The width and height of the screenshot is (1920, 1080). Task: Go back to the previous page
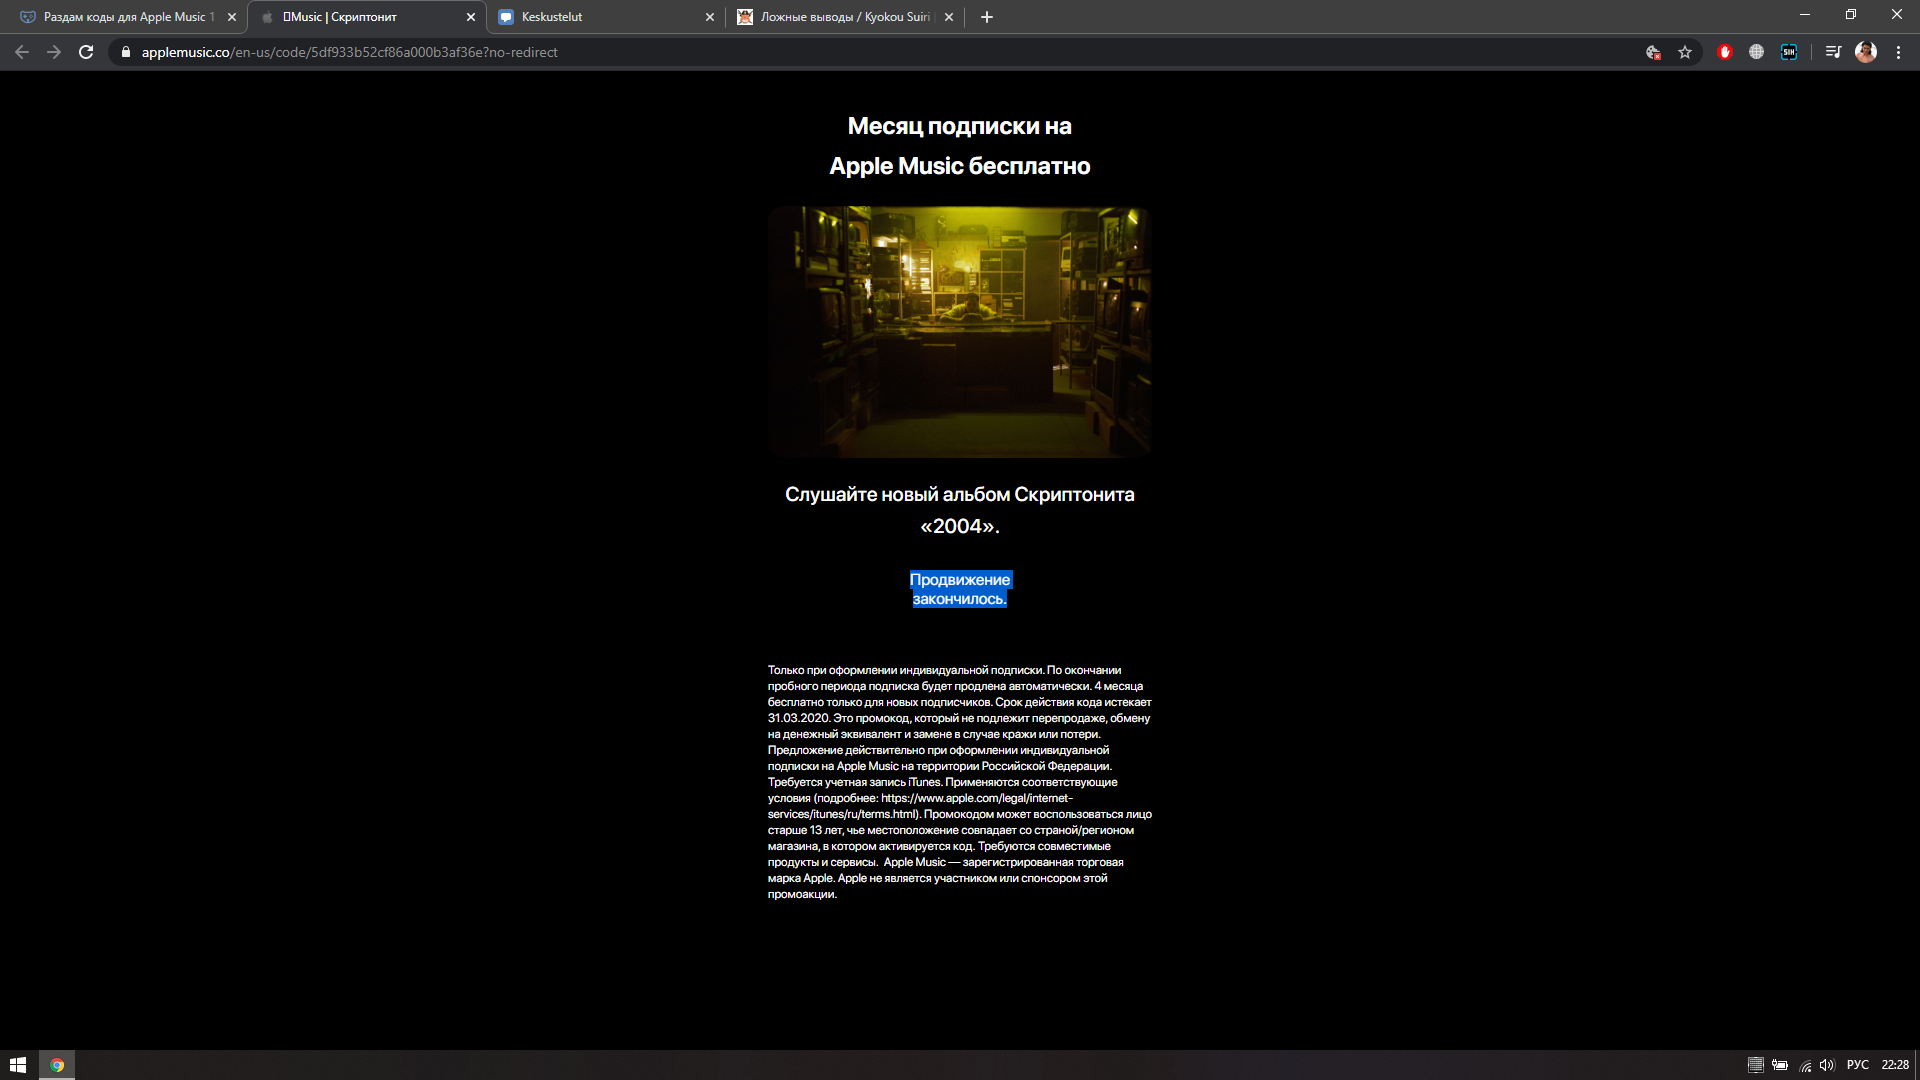(x=22, y=52)
